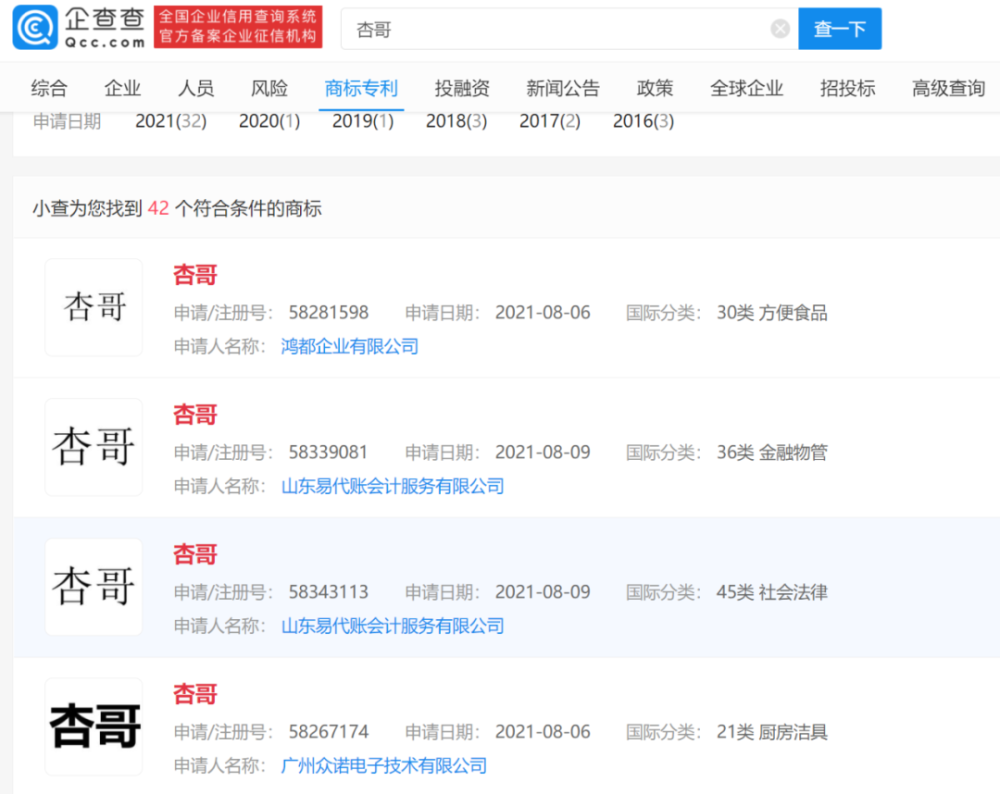Open the 新闻公告 tab
This screenshot has width=1000, height=794.
(563, 88)
